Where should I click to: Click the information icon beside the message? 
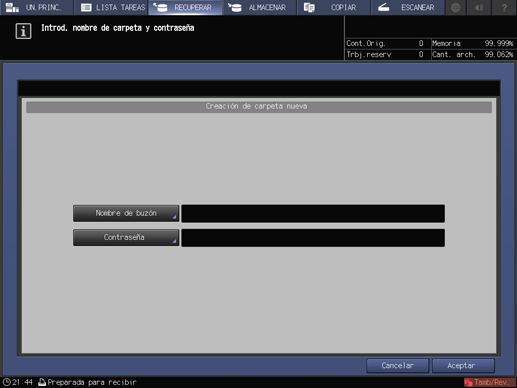(23, 31)
